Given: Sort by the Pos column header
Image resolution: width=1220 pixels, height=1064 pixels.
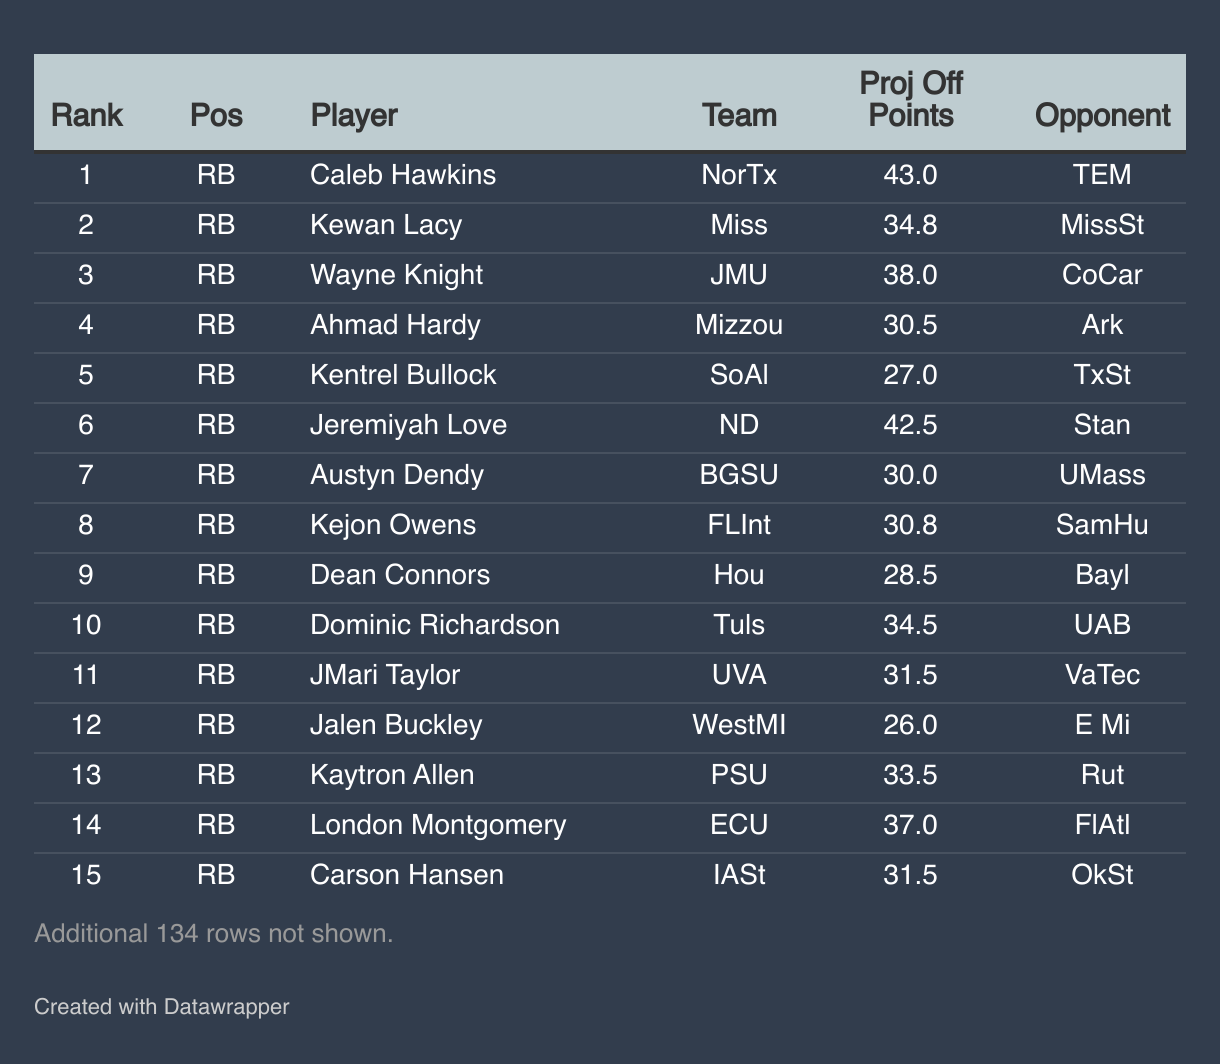Looking at the screenshot, I should (x=216, y=115).
